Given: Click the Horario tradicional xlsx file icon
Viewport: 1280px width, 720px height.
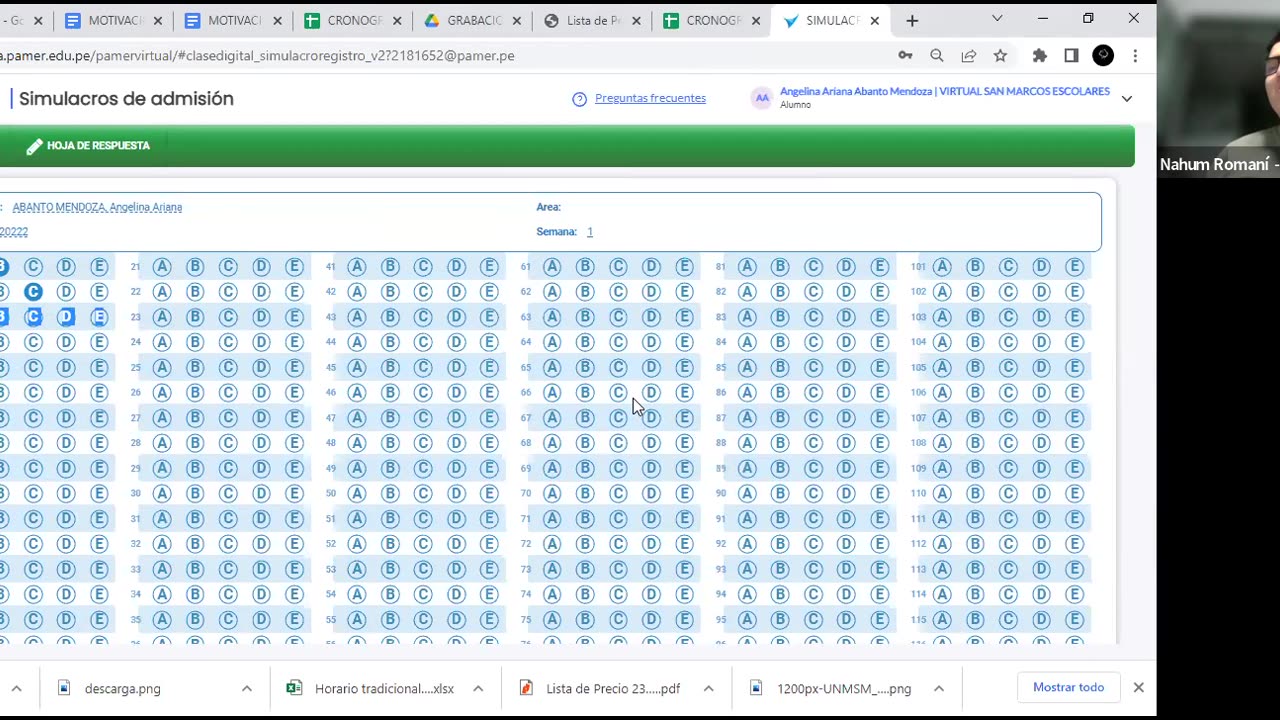Looking at the screenshot, I should [x=294, y=688].
